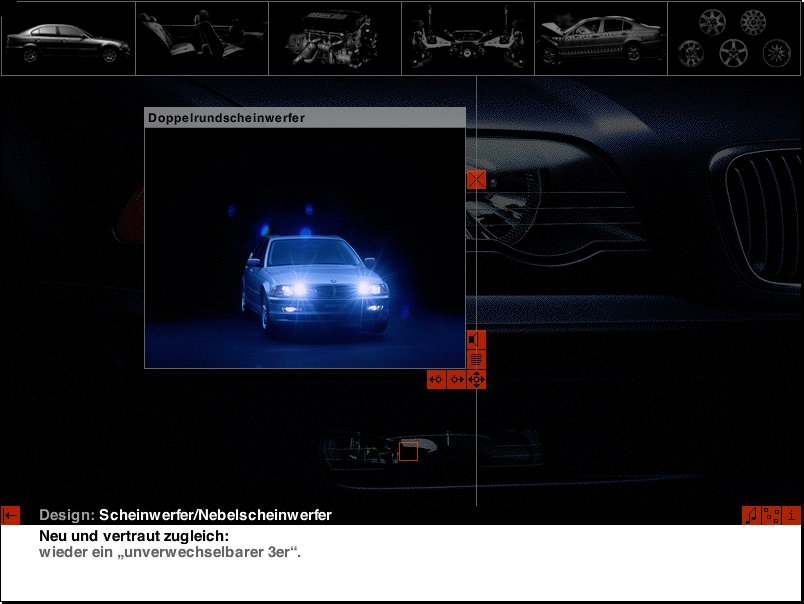804x604 pixels.
Task: Go to previous item with left arrow icon
Action: 436,379
